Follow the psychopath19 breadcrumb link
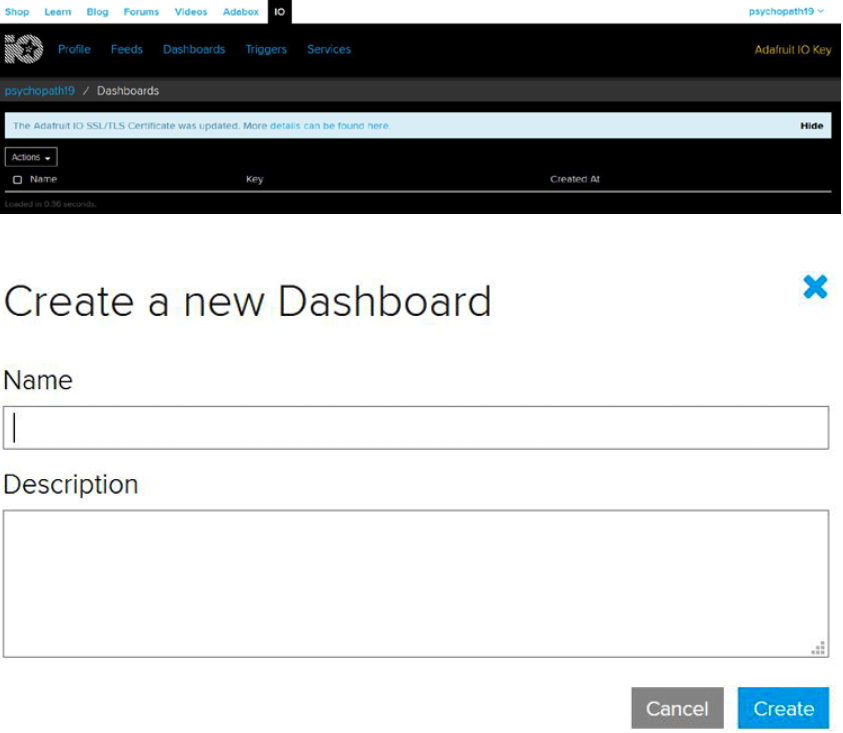Screen dimensions: 843x733 (x=40, y=91)
